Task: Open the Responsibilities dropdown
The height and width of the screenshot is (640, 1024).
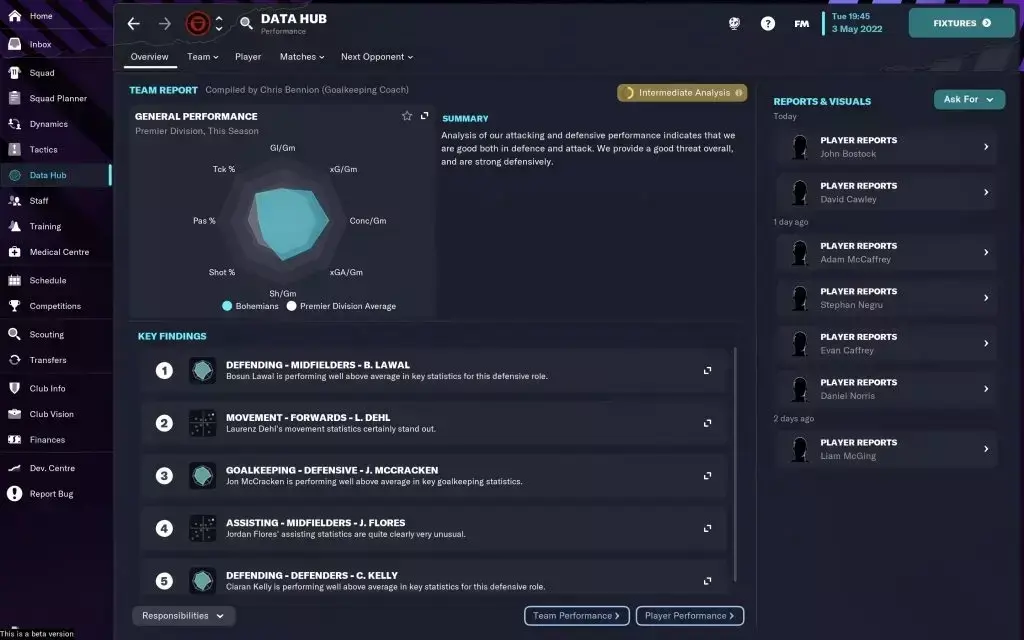Action: [x=183, y=616]
